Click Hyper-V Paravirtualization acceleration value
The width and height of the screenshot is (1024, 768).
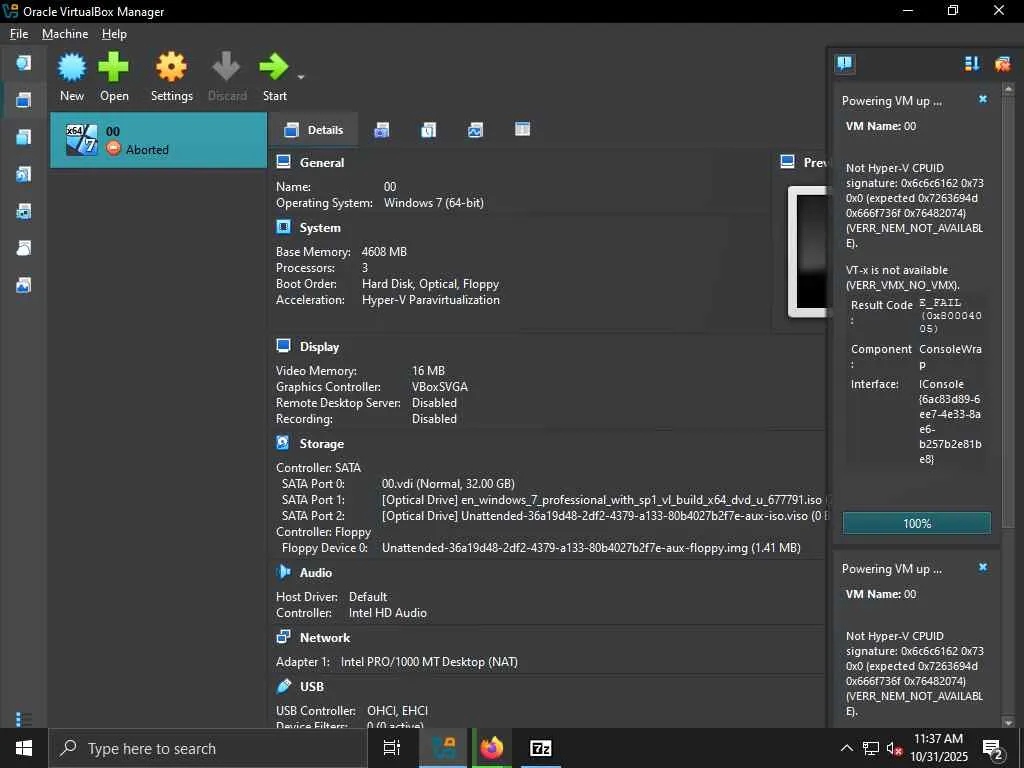pyautogui.click(x=430, y=300)
